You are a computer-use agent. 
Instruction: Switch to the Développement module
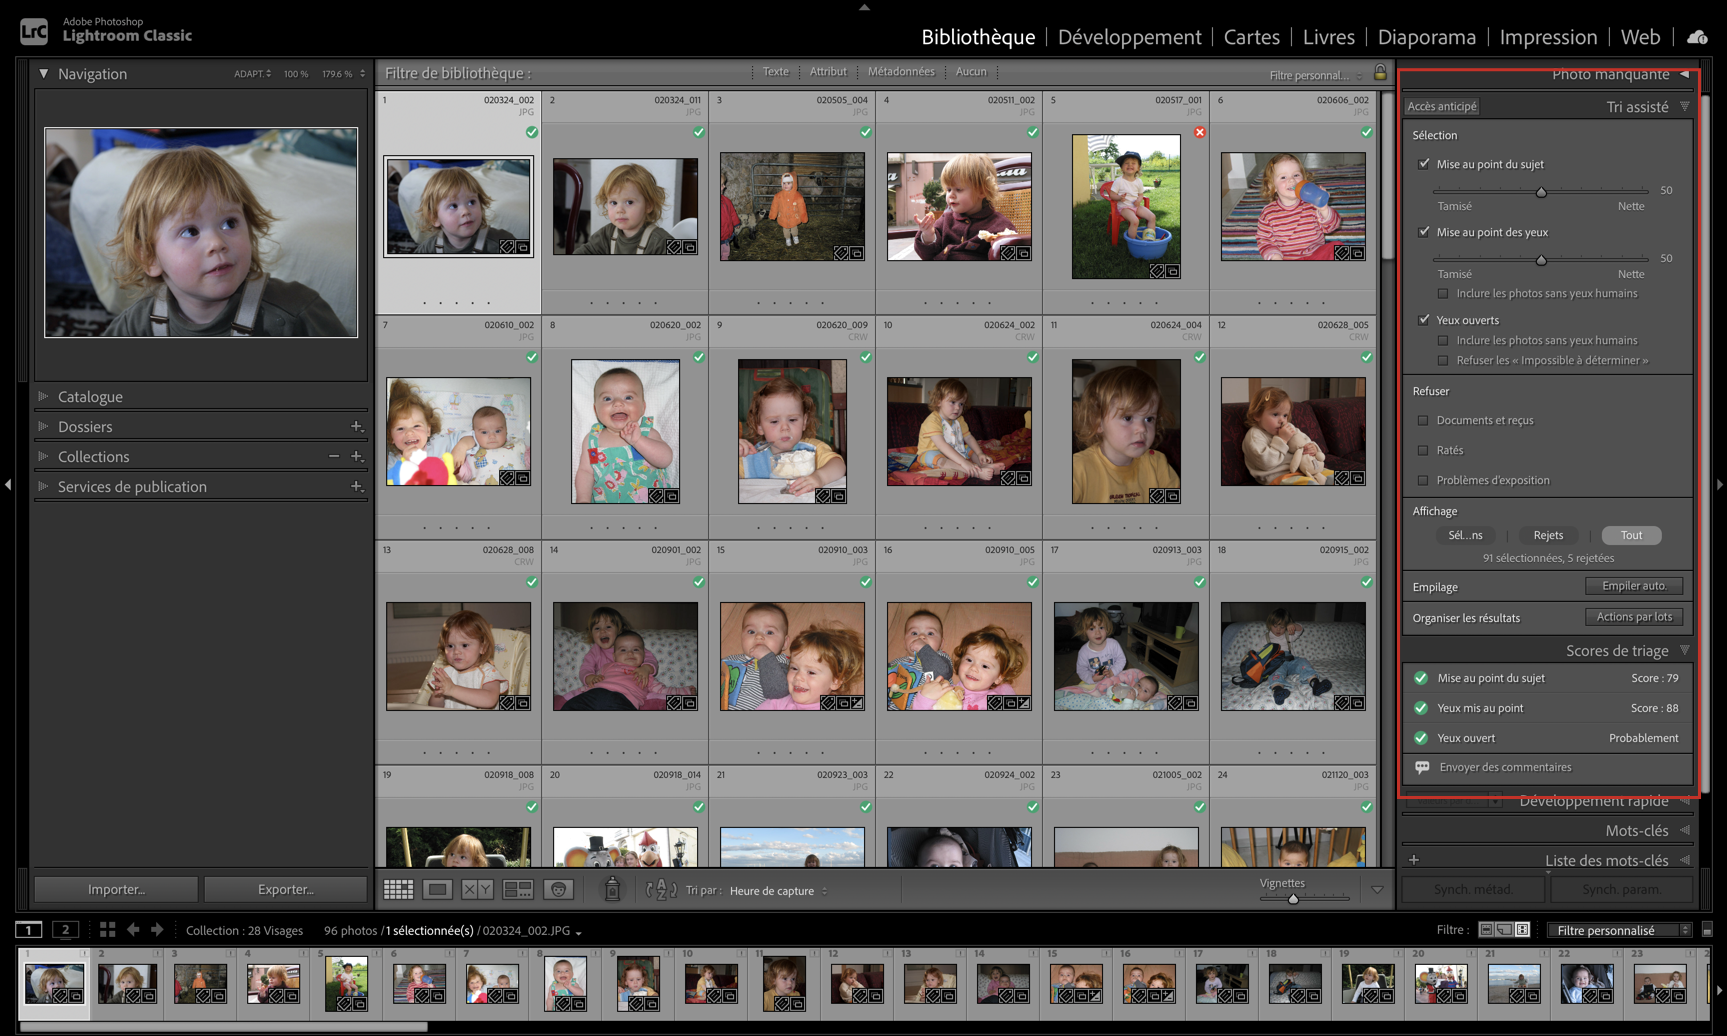(x=1129, y=37)
